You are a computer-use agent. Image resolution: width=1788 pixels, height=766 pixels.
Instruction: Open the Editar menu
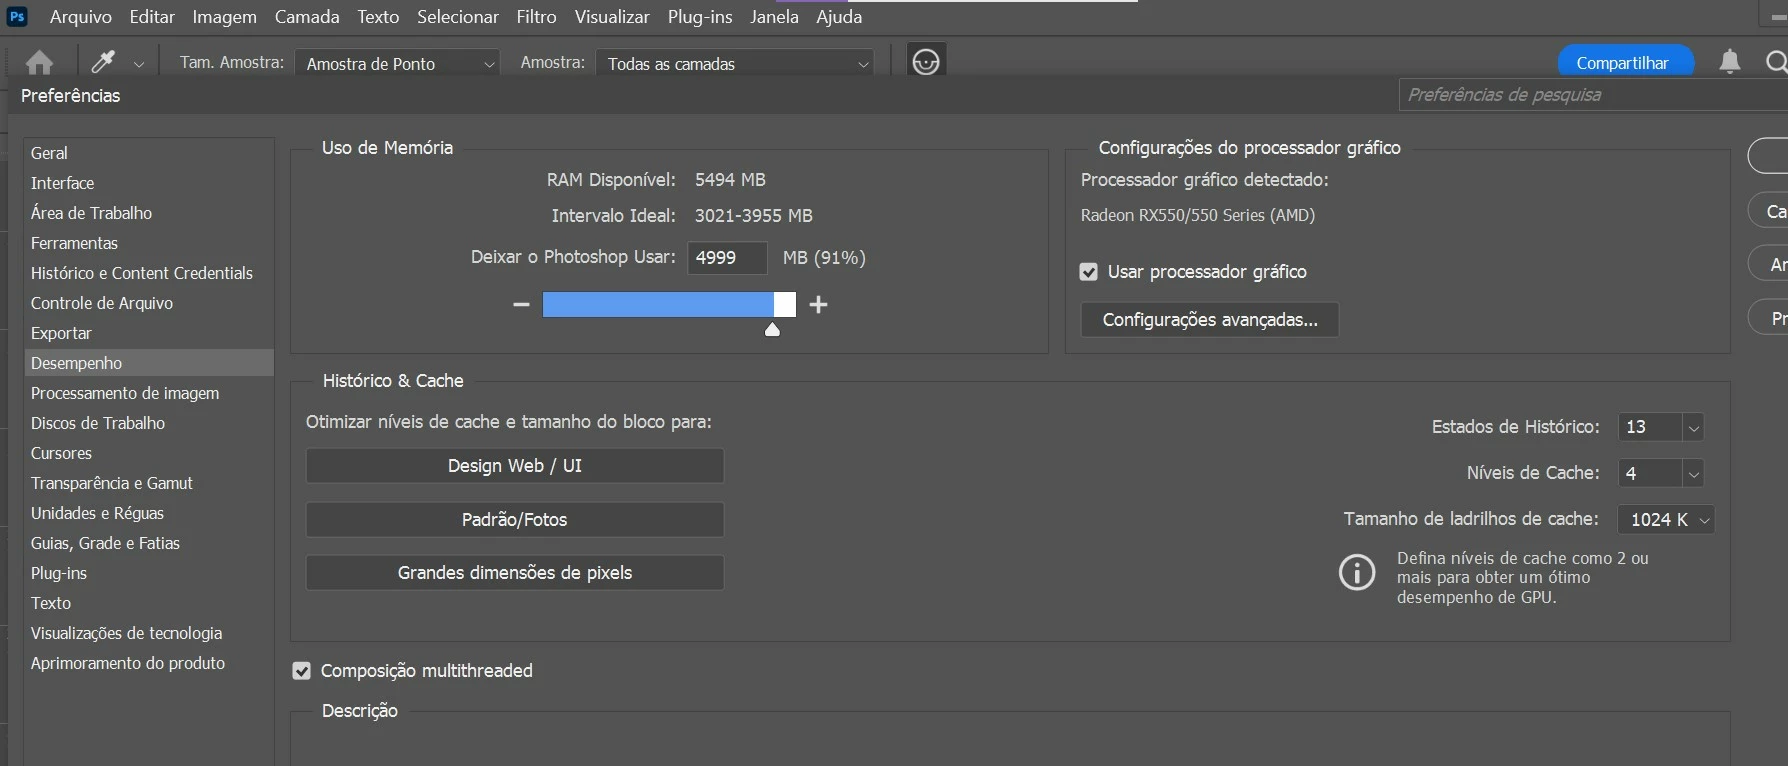pyautogui.click(x=152, y=17)
